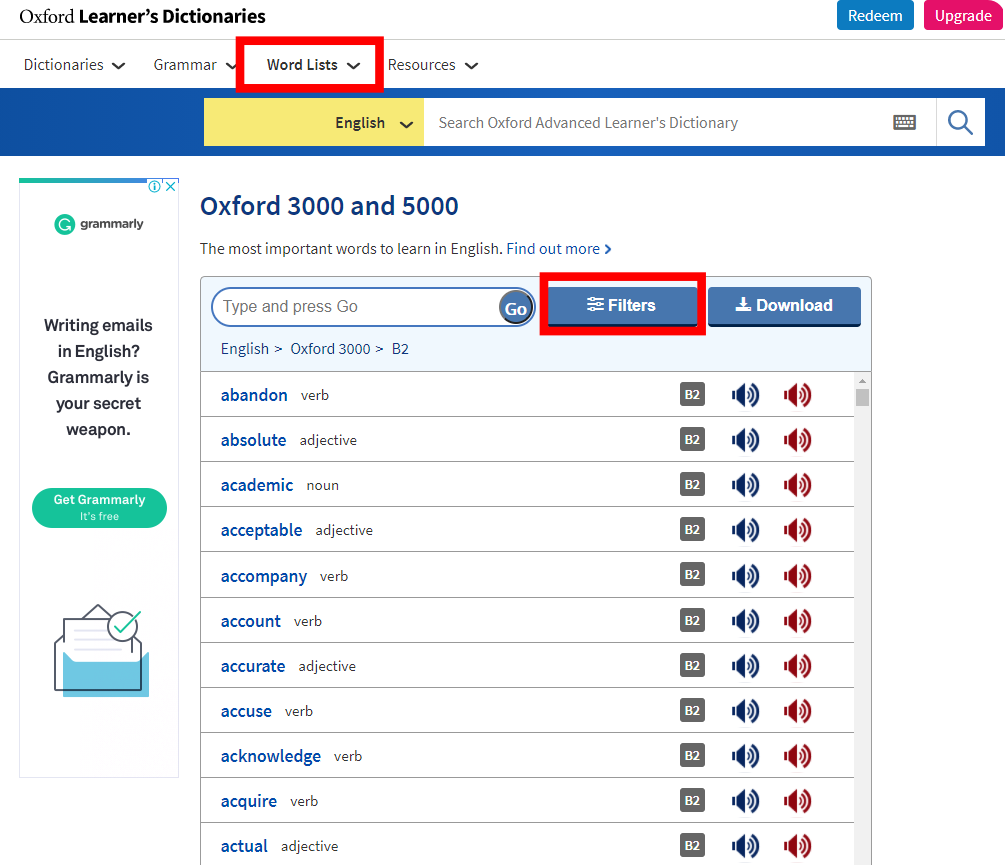Open the word acceptable
Viewport: 1005px width, 865px height.
(262, 530)
